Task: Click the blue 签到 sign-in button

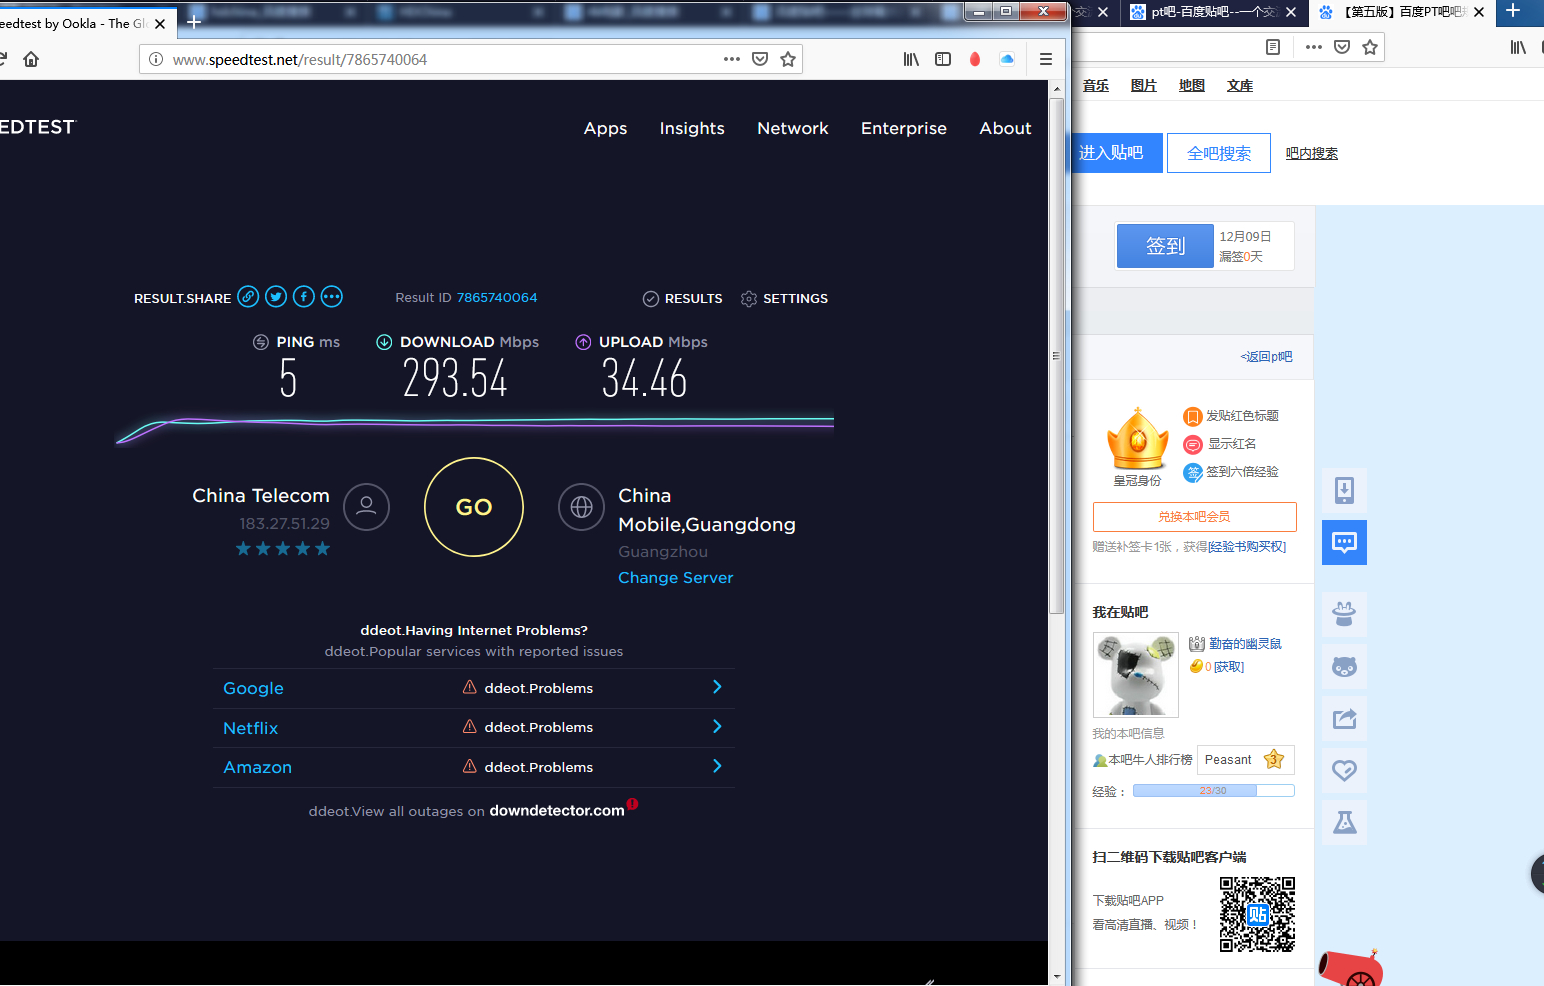Action: [x=1165, y=246]
